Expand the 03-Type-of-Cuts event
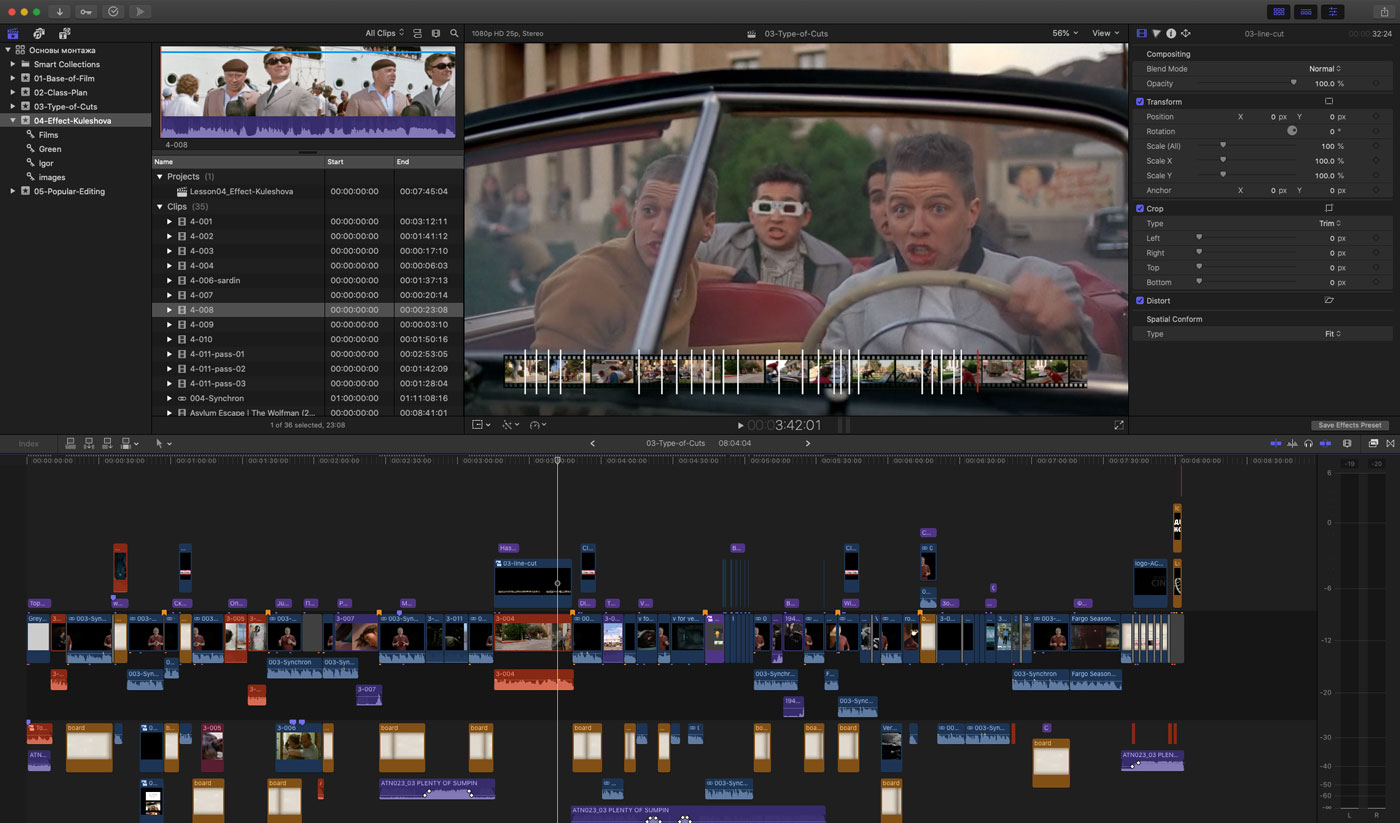This screenshot has width=1400, height=823. tap(13, 106)
